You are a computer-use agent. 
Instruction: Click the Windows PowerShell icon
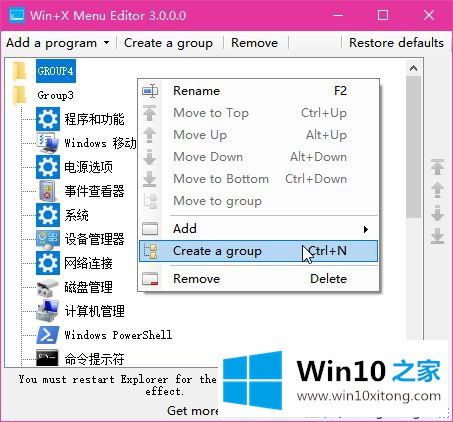pos(48,335)
